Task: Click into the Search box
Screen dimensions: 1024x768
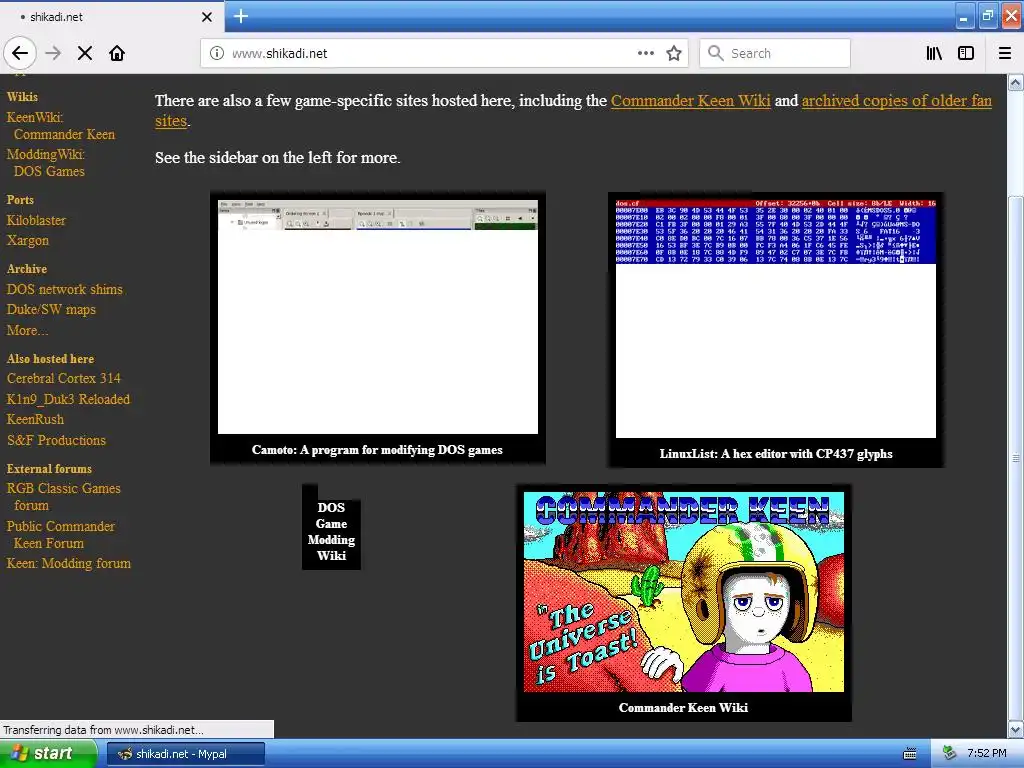Action: 775,54
